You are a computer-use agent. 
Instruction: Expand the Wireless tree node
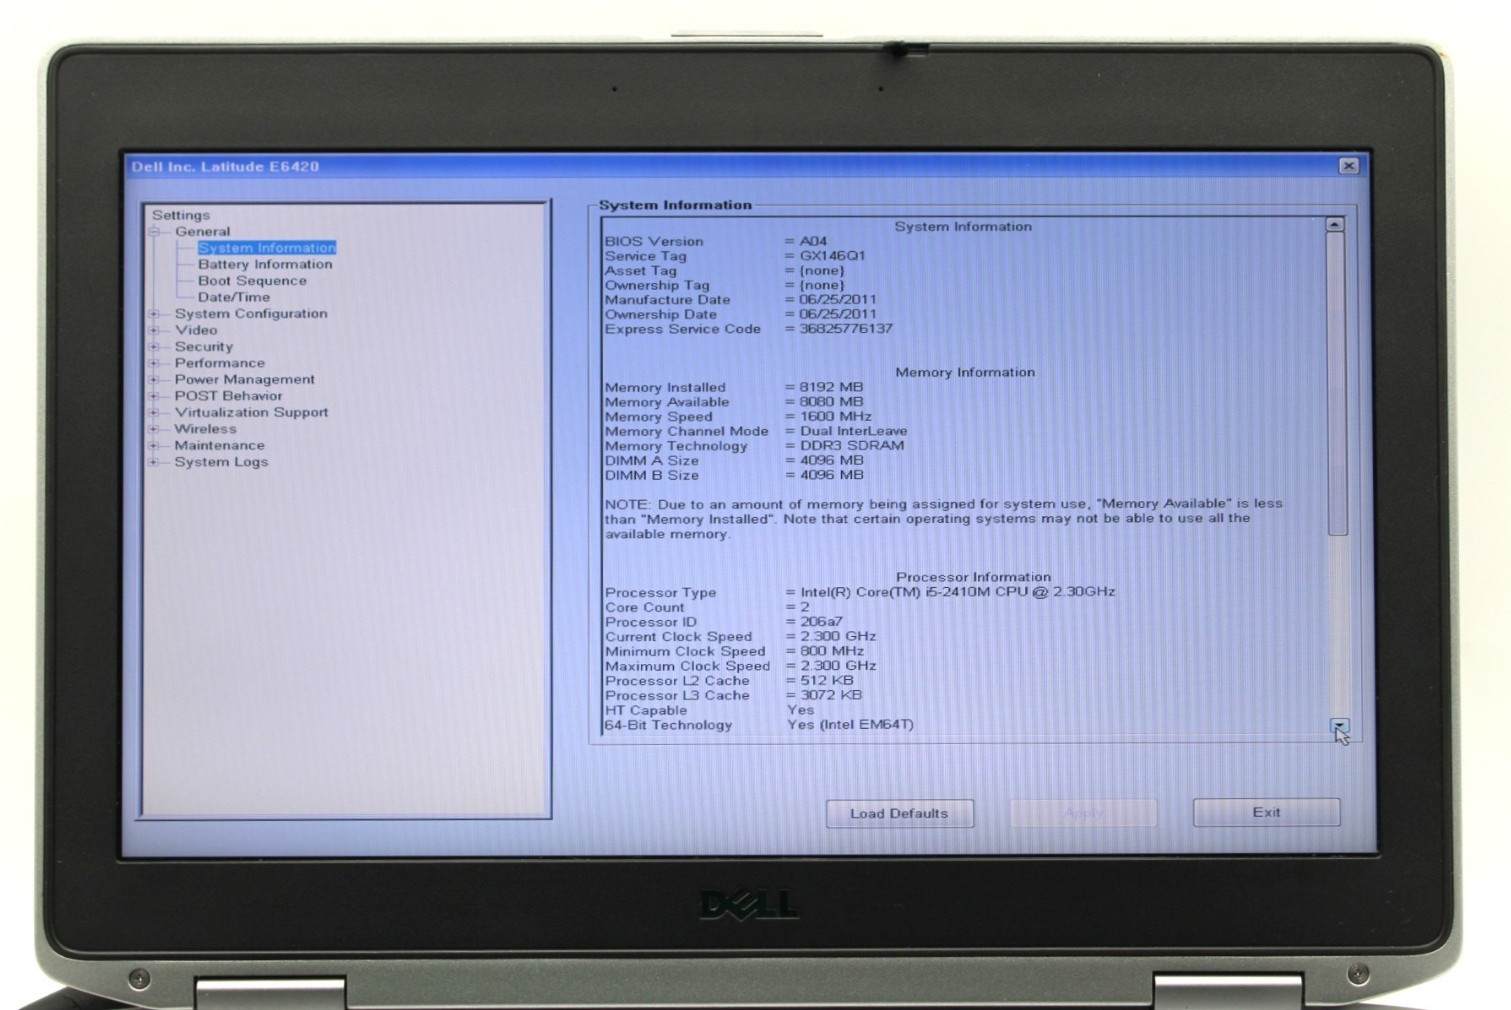pos(155,429)
